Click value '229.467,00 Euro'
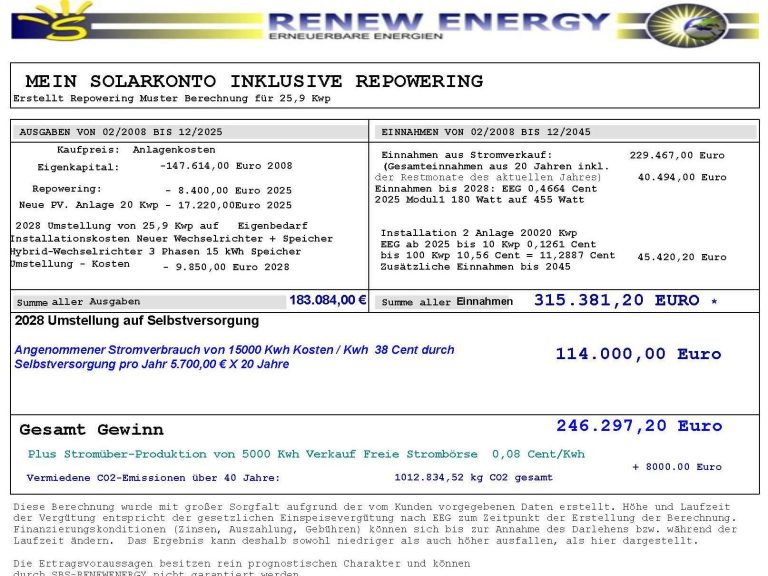 click(x=677, y=155)
